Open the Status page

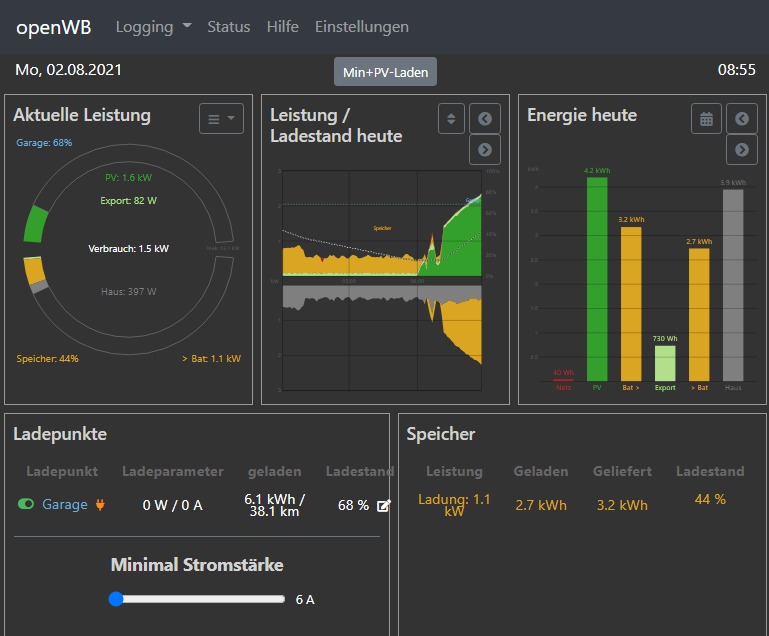click(228, 27)
